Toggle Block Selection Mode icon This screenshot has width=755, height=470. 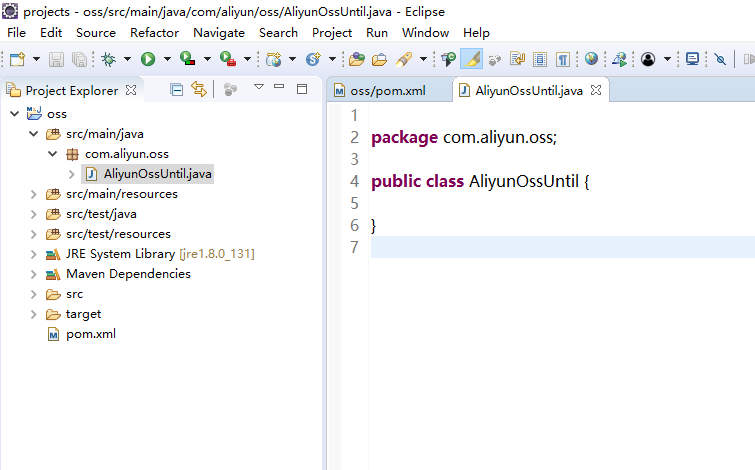click(x=540, y=59)
